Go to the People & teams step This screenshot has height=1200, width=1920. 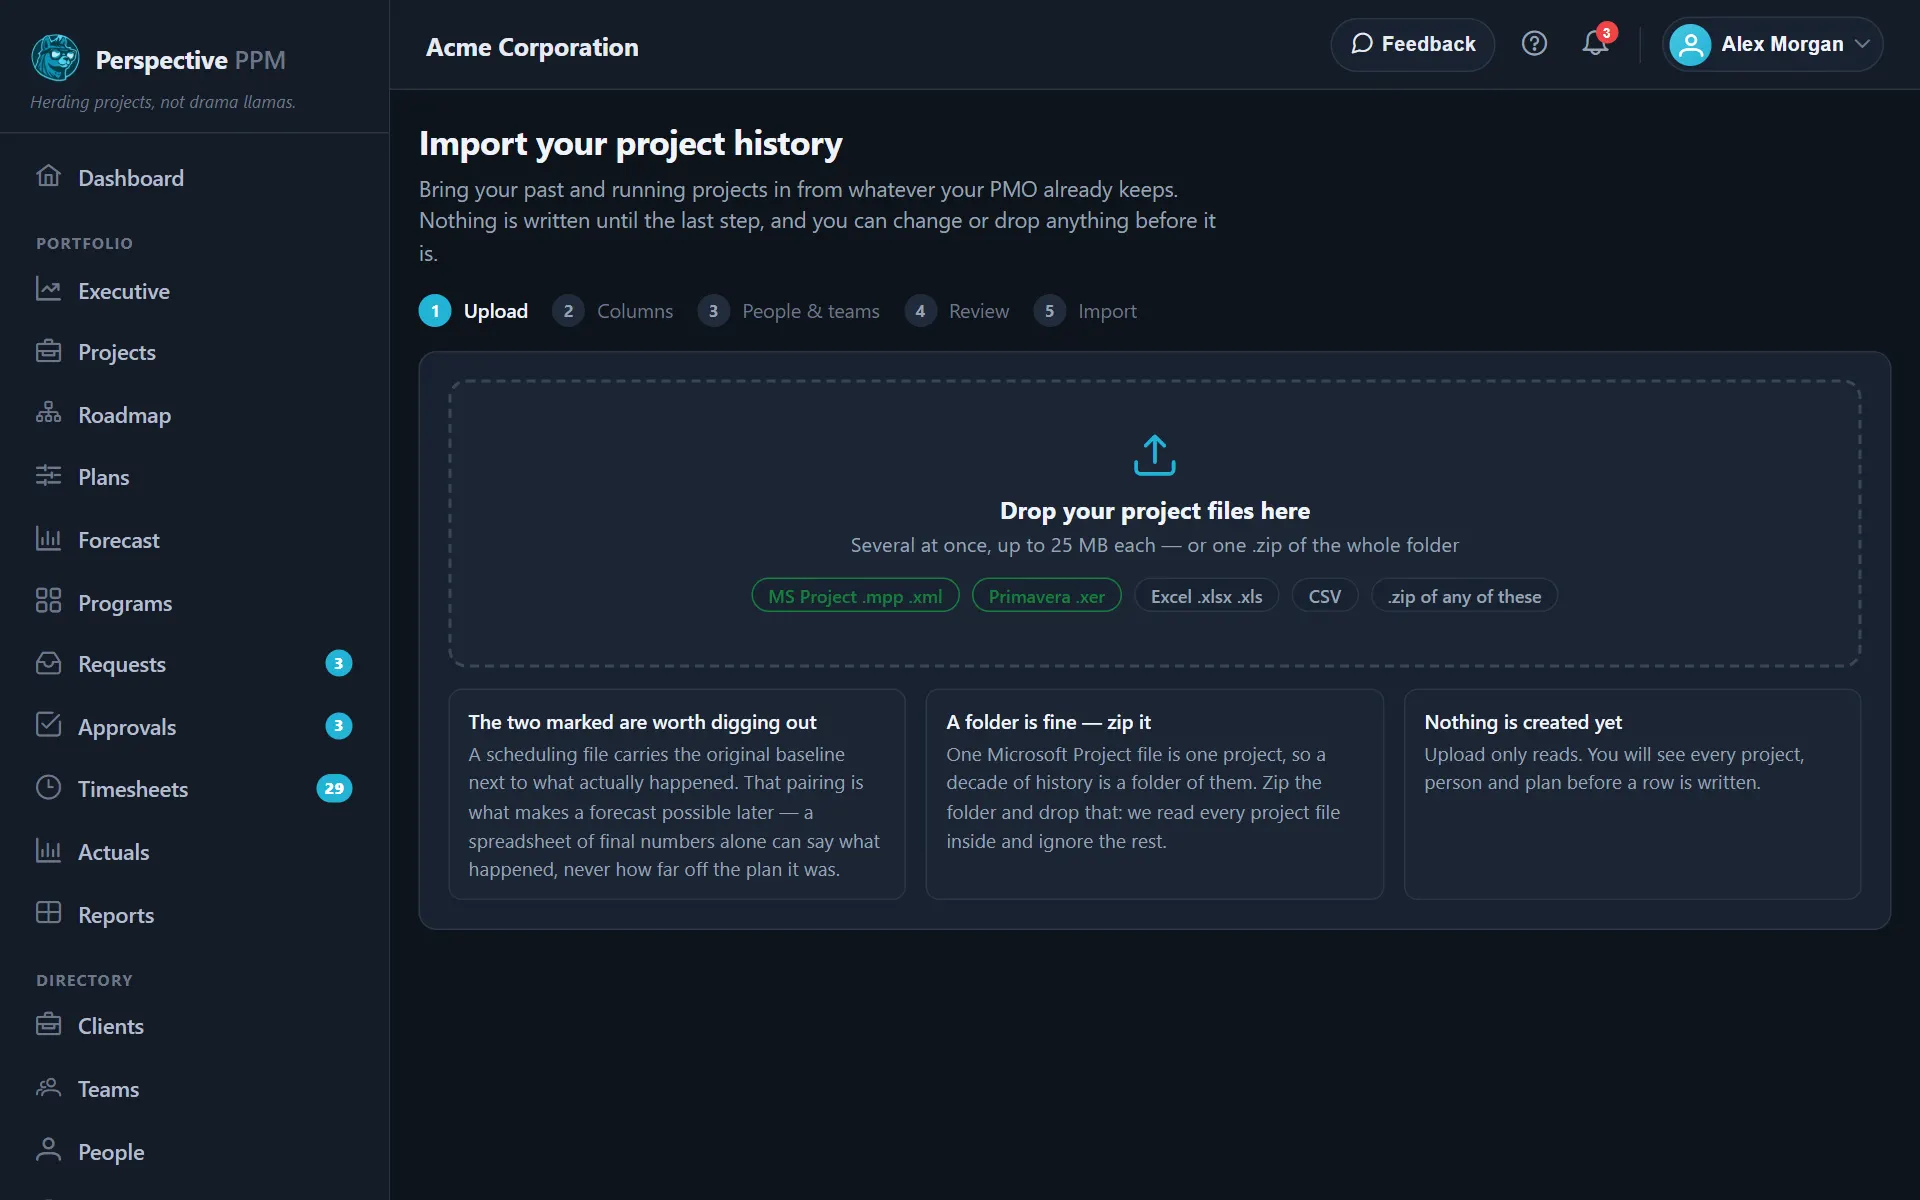[788, 311]
